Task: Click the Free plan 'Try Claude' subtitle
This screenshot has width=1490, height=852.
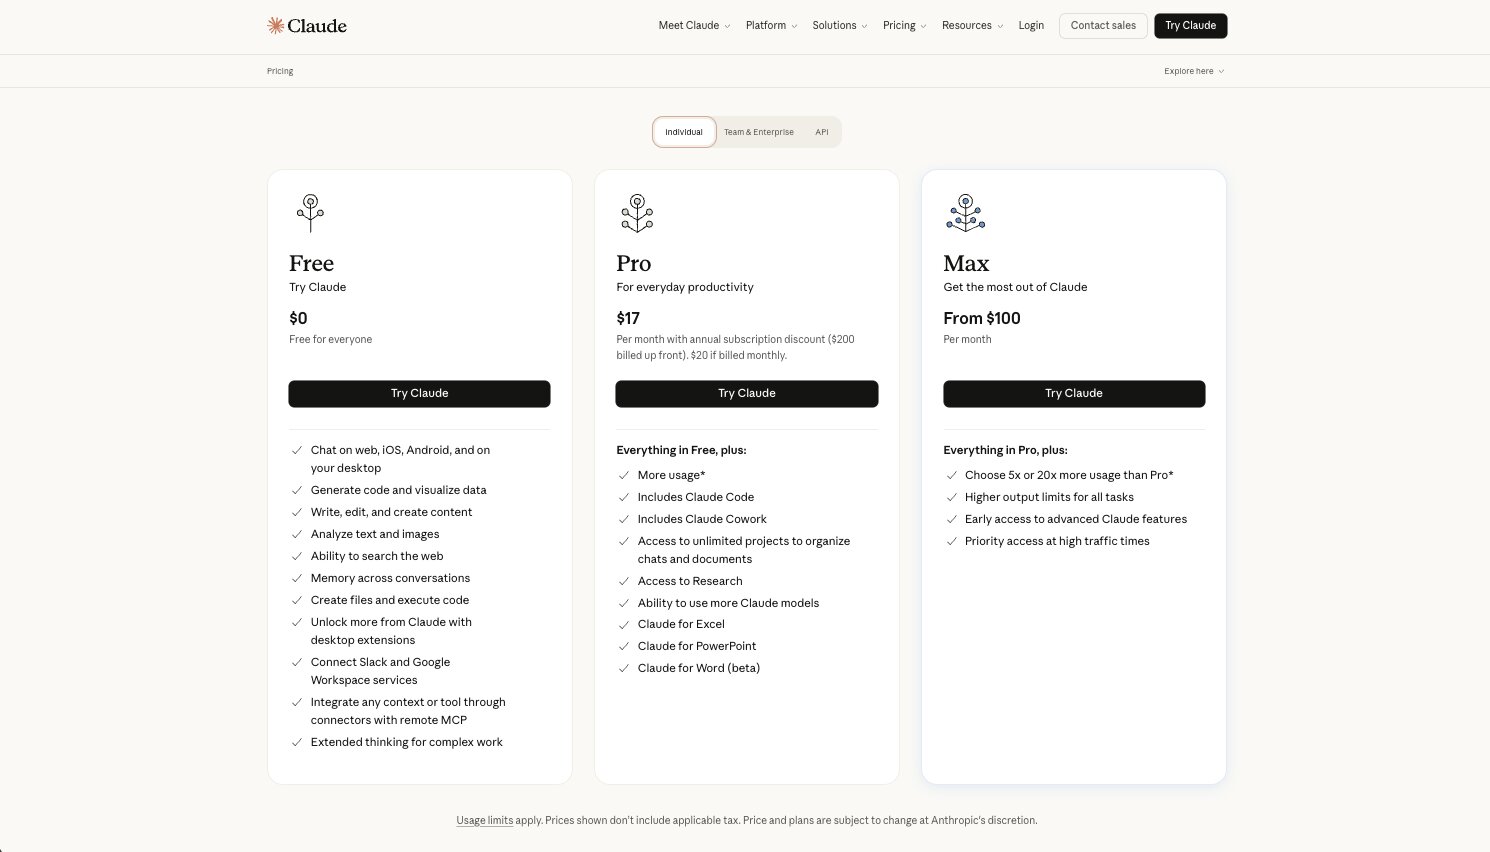Action: (317, 287)
